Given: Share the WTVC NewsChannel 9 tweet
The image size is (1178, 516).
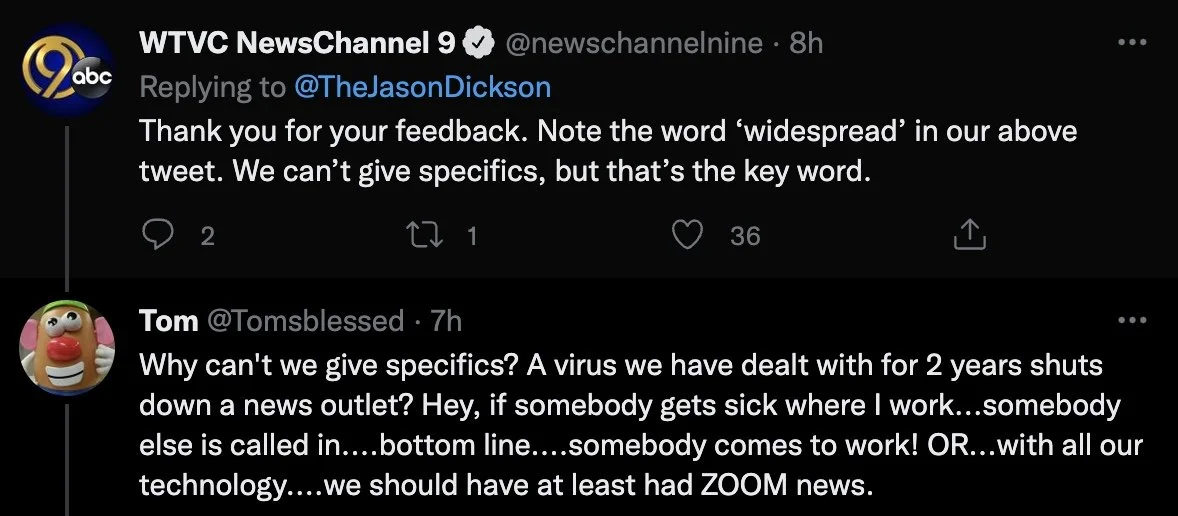Looking at the screenshot, I should coord(970,235).
